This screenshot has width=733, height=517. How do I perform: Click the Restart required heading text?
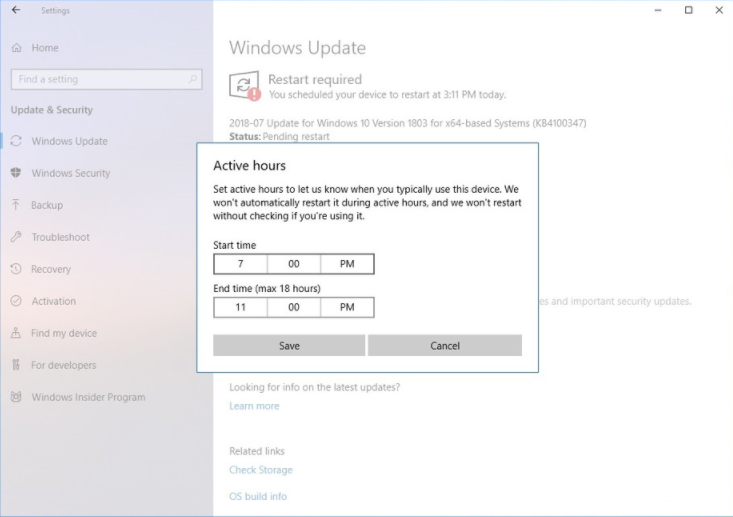[315, 79]
